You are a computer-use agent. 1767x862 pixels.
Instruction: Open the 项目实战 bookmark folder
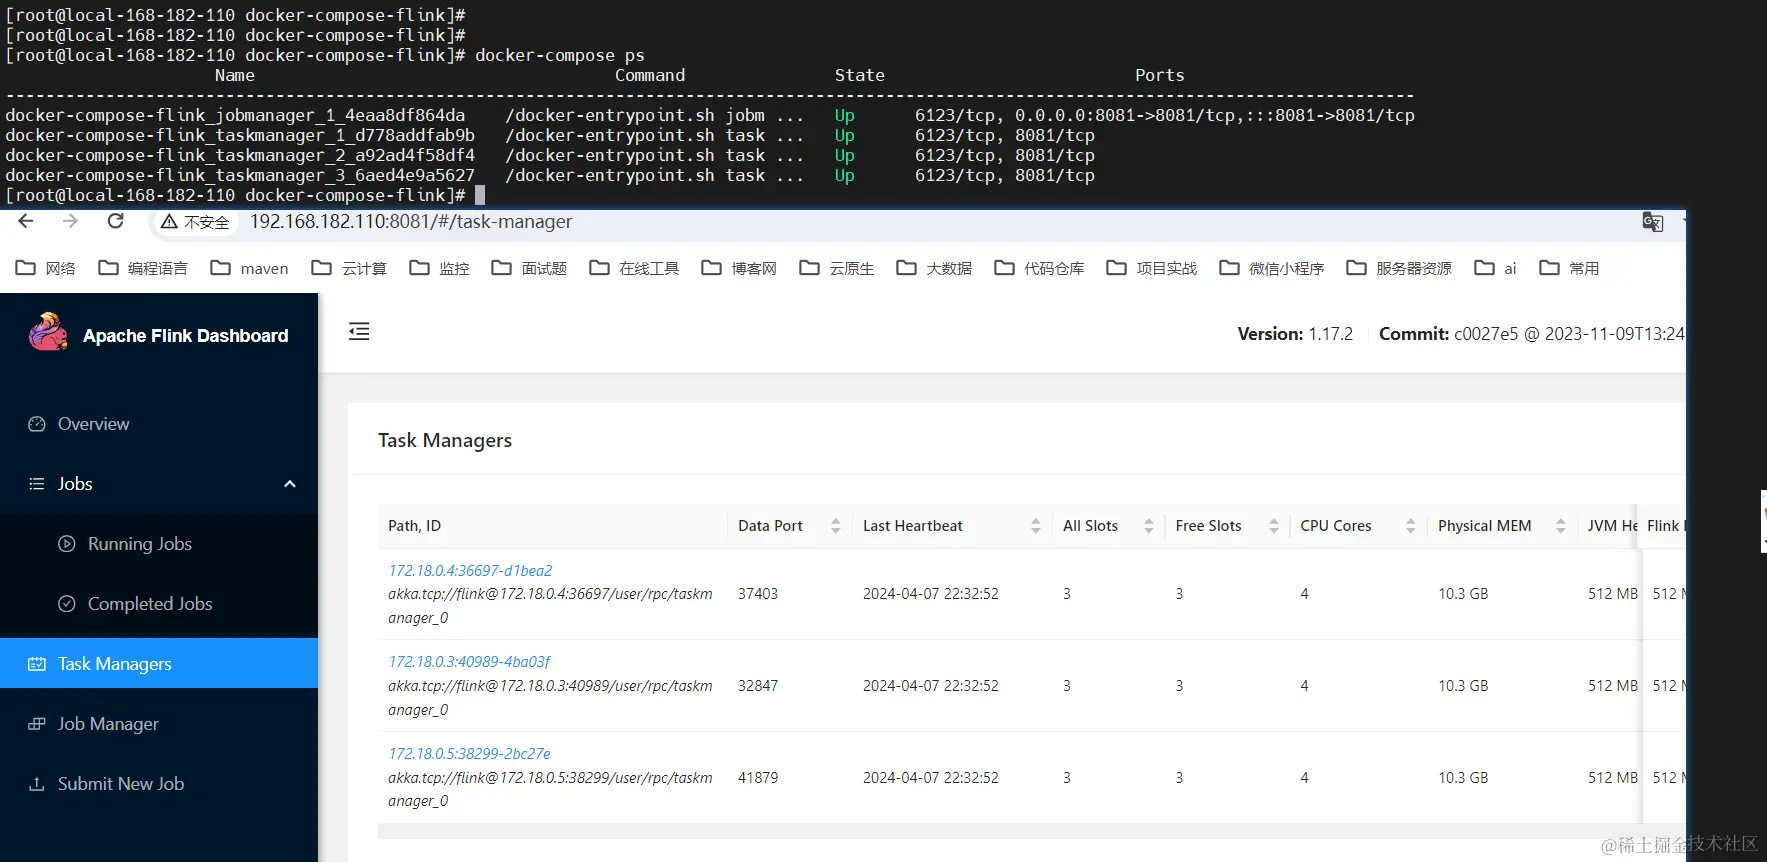tap(1152, 268)
